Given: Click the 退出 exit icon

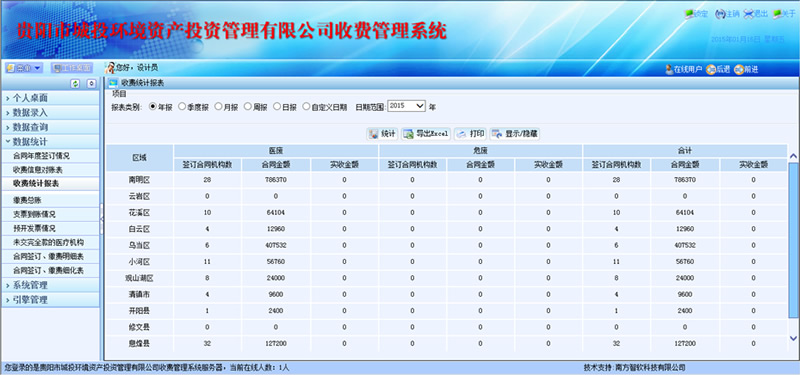Looking at the screenshot, I should tap(748, 14).
